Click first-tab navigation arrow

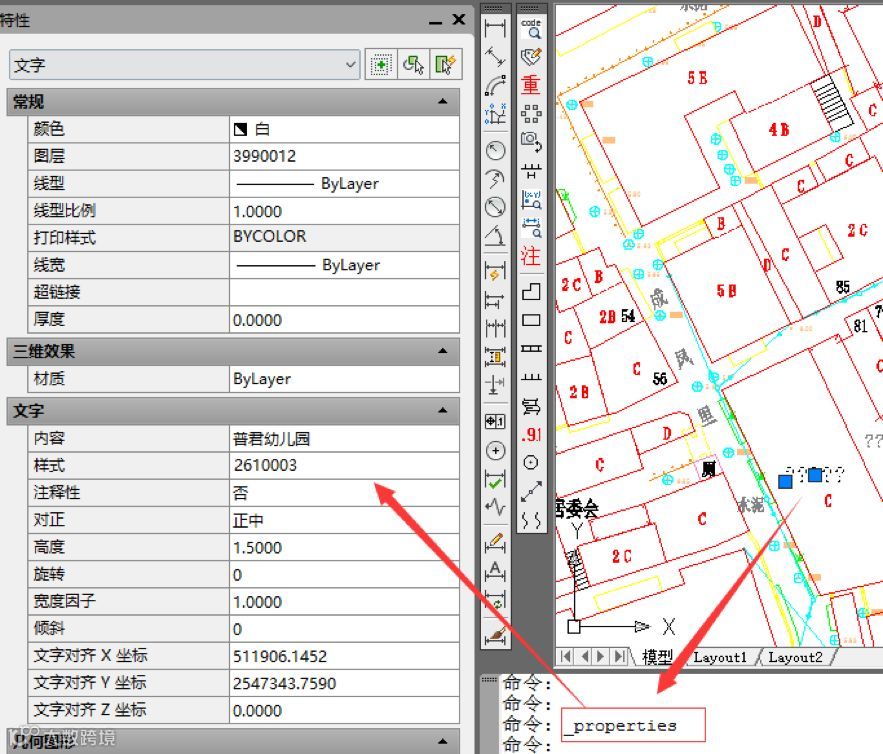(567, 657)
